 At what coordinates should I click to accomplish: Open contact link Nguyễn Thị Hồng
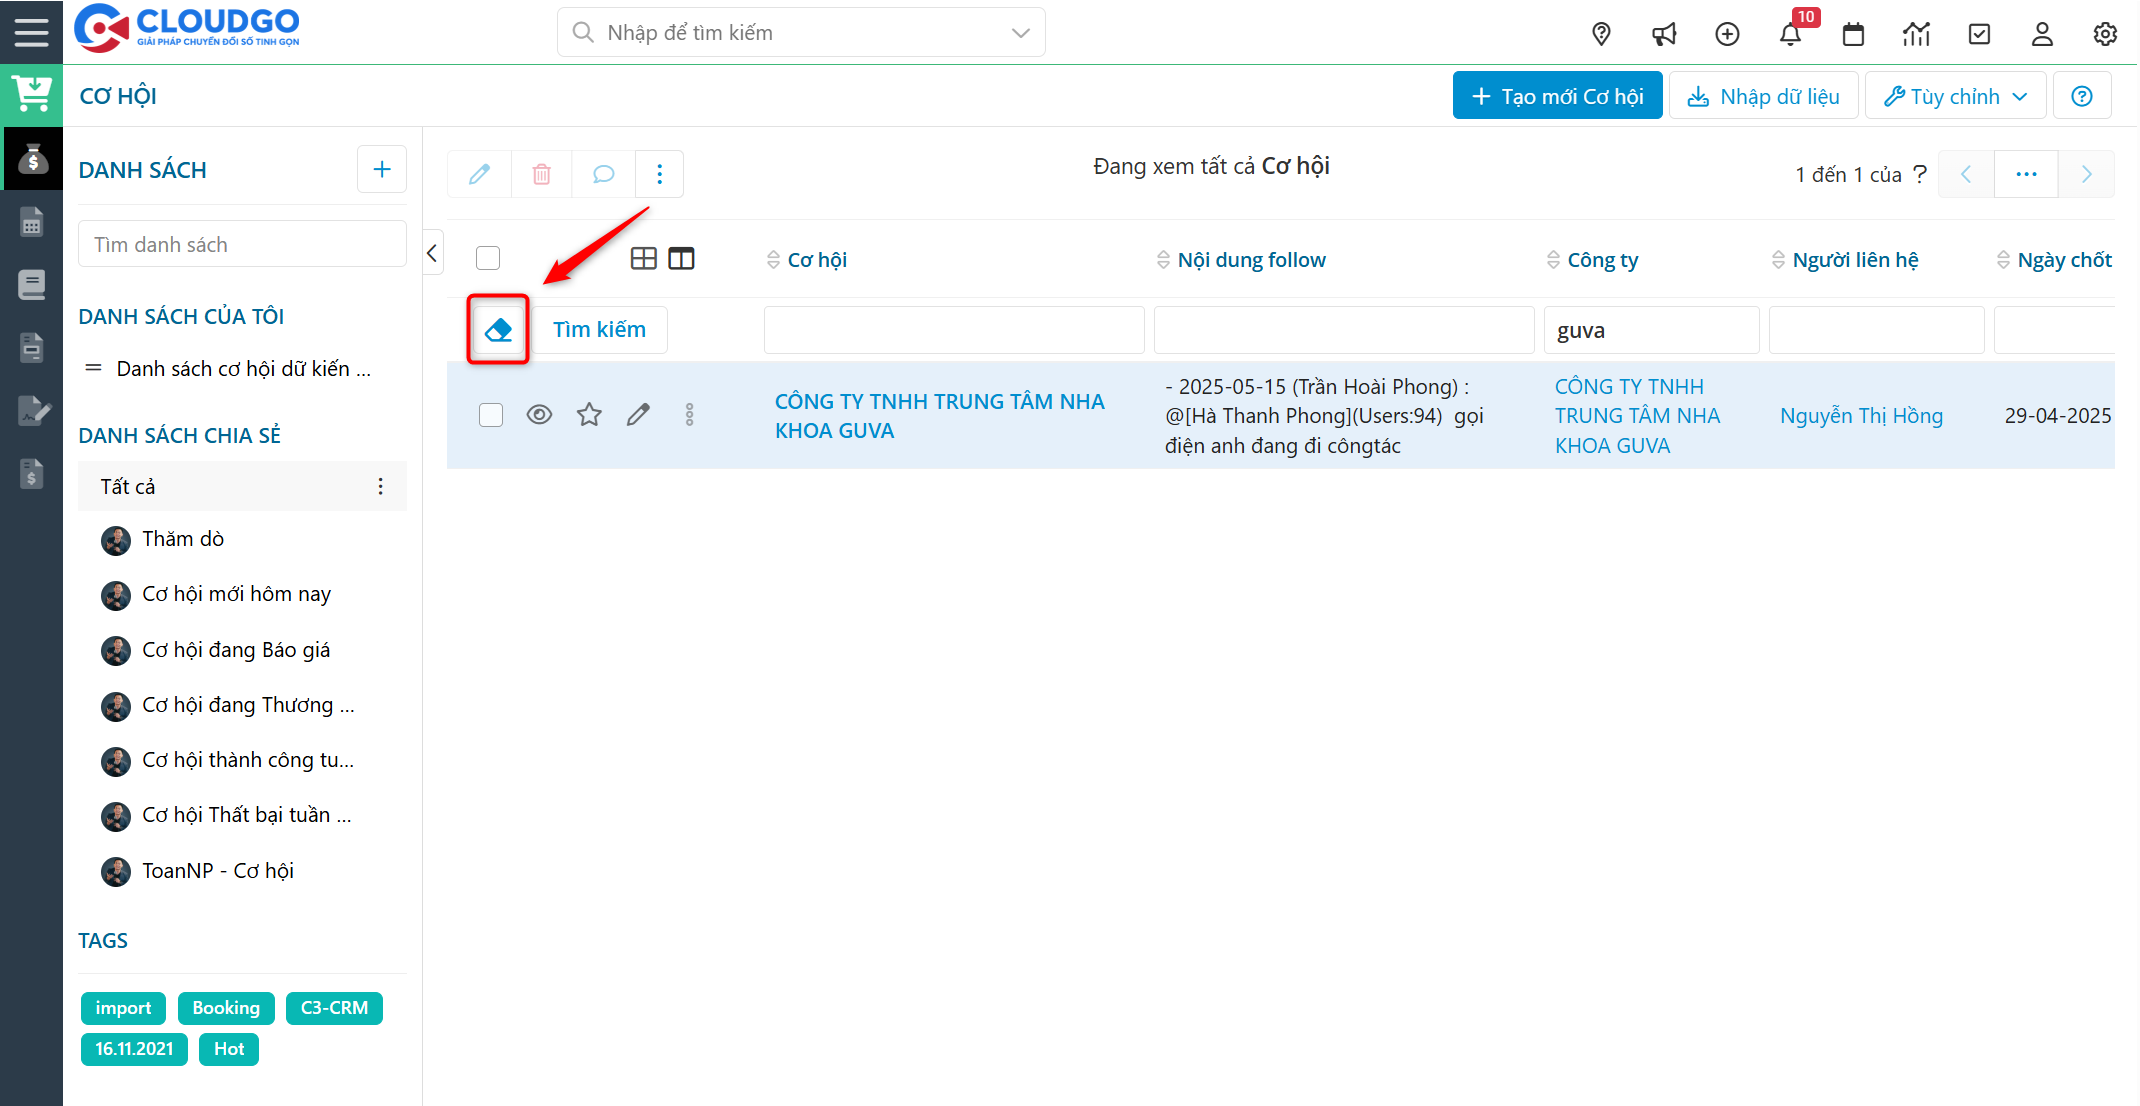coord(1861,415)
